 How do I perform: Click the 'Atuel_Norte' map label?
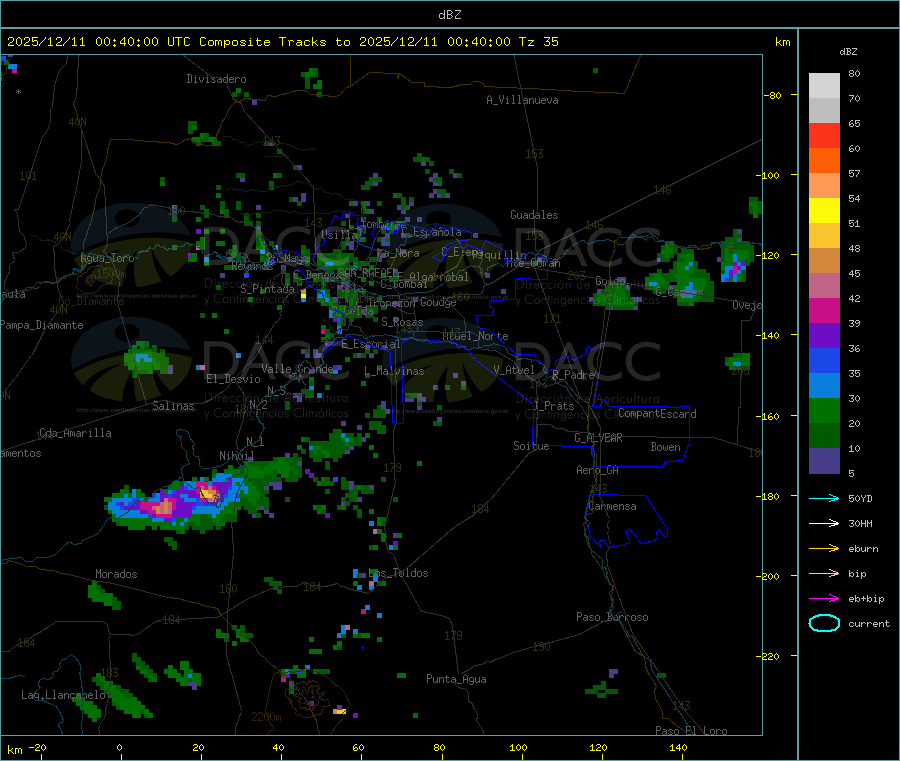click(475, 336)
